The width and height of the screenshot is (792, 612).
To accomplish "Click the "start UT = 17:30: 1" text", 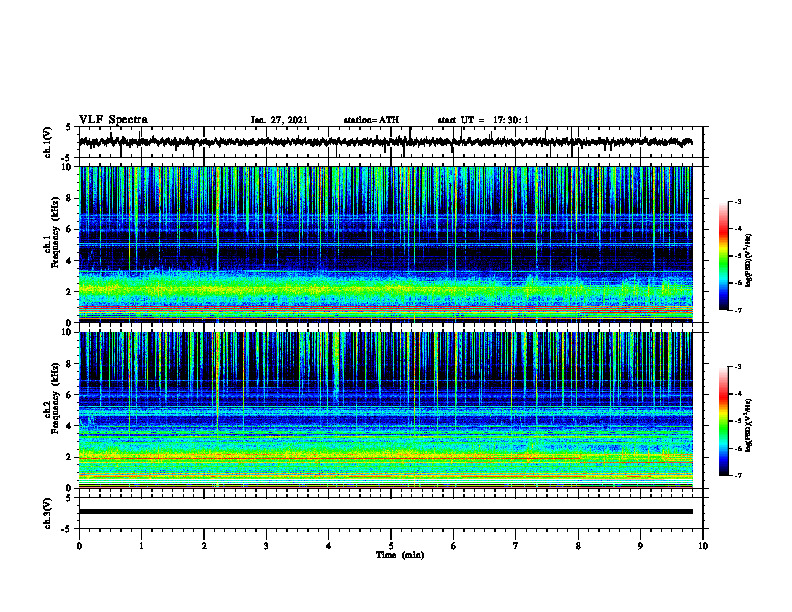I will pyautogui.click(x=483, y=120).
